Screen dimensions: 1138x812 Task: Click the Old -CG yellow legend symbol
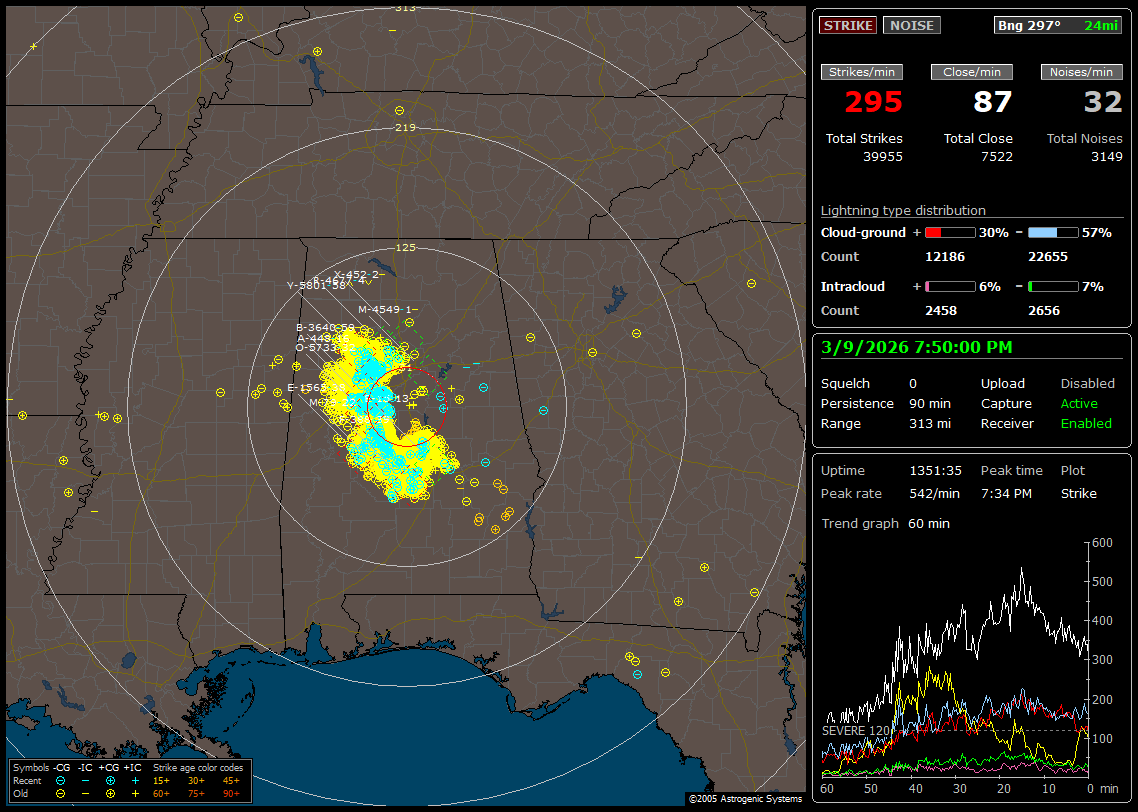pos(60,793)
